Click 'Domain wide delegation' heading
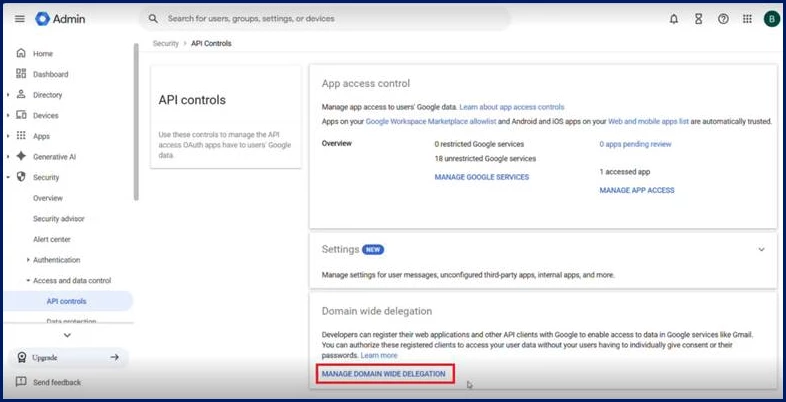Viewport: 786px width, 402px height. coord(377,311)
